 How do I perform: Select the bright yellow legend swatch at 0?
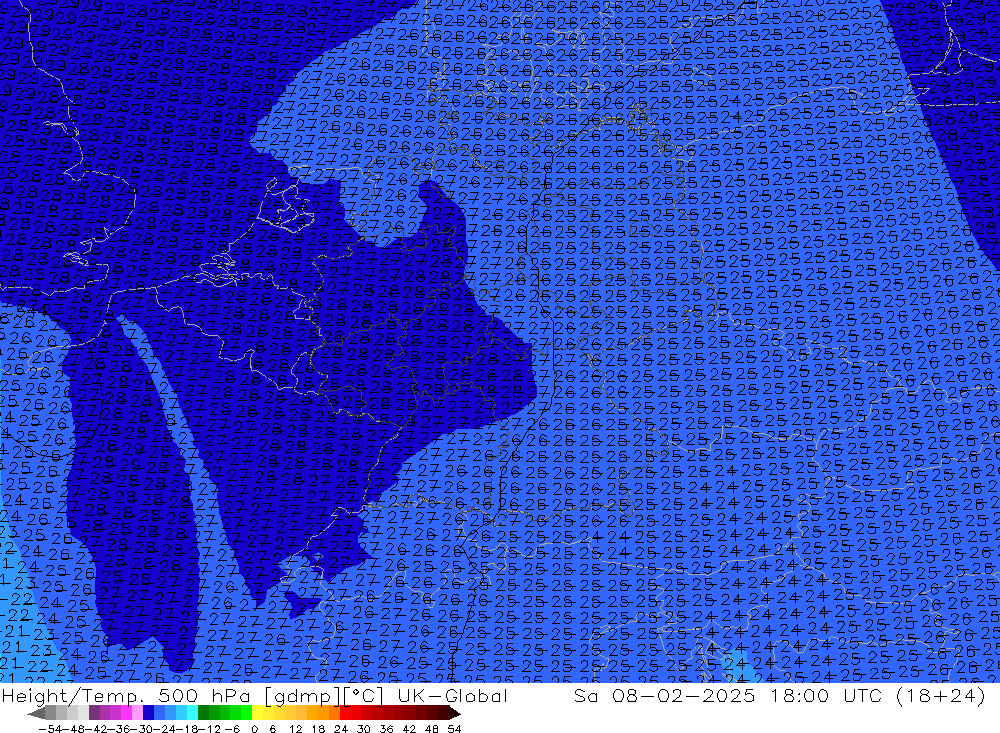[x=257, y=713]
